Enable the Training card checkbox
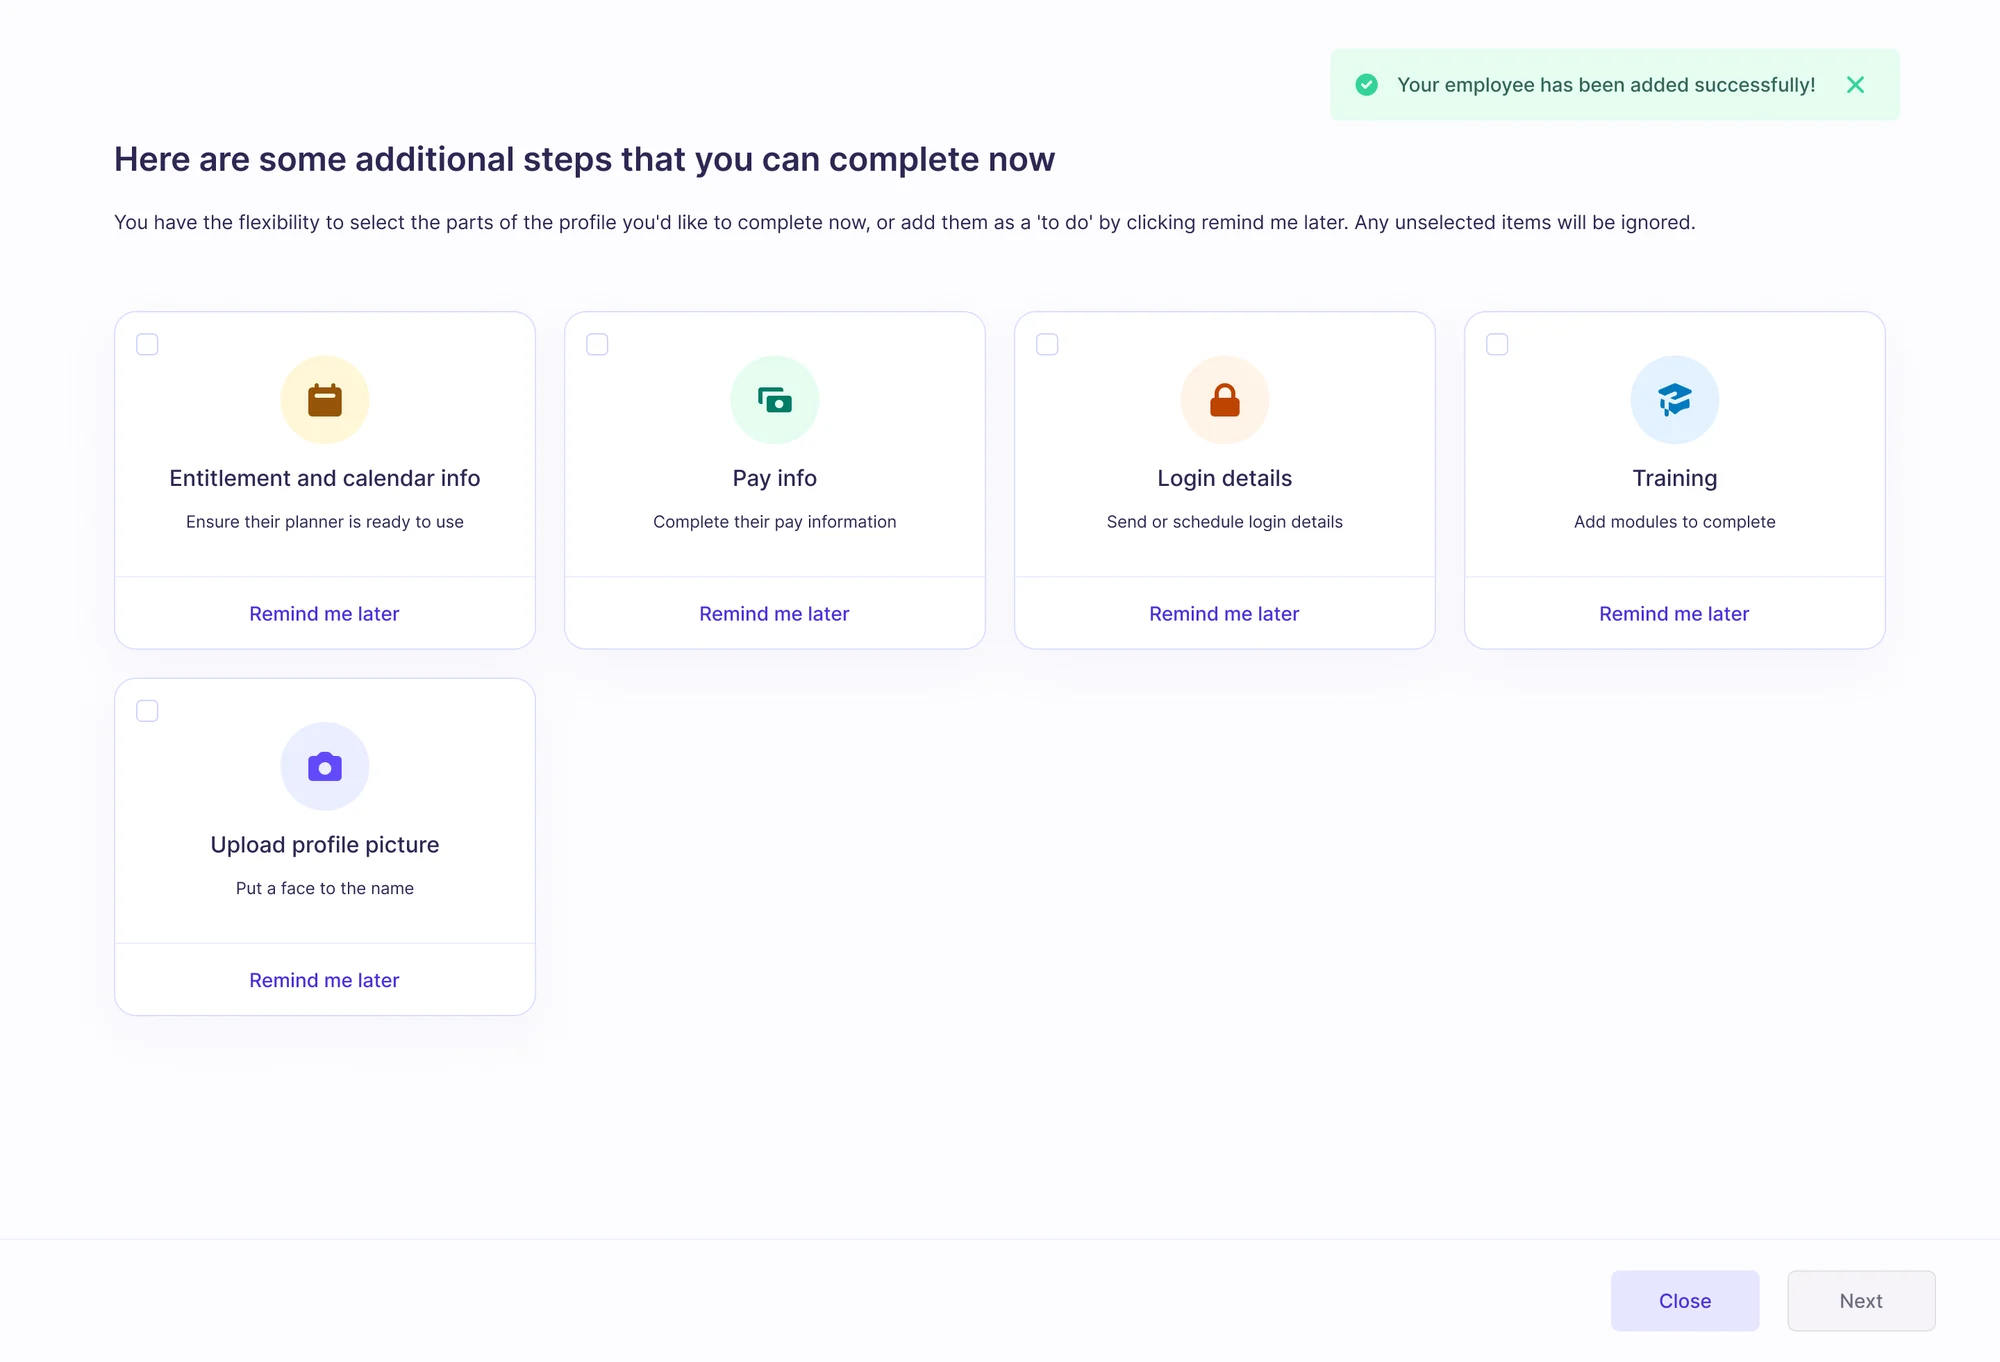 click(x=1497, y=344)
